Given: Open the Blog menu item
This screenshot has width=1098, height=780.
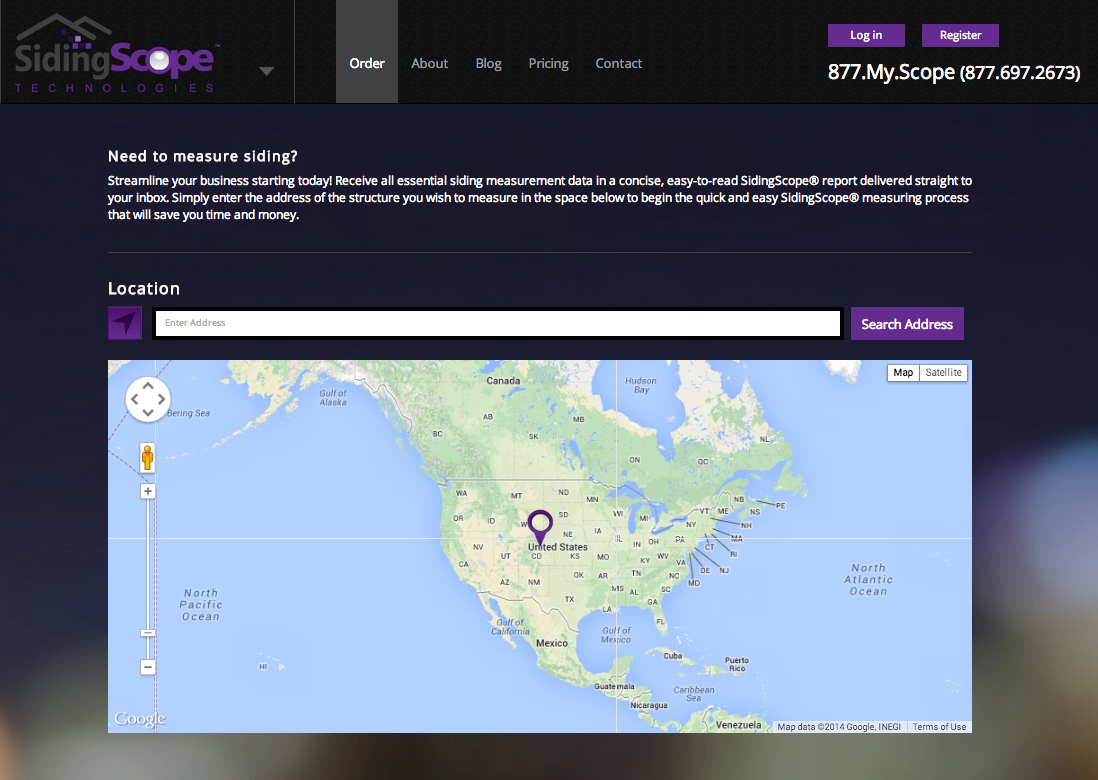Looking at the screenshot, I should pyautogui.click(x=488, y=64).
